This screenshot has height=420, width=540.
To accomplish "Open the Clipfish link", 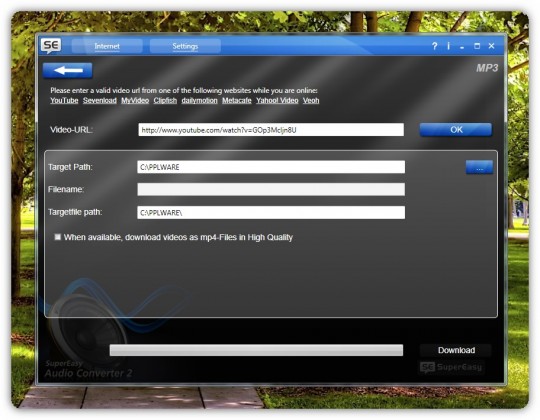I will 165,101.
